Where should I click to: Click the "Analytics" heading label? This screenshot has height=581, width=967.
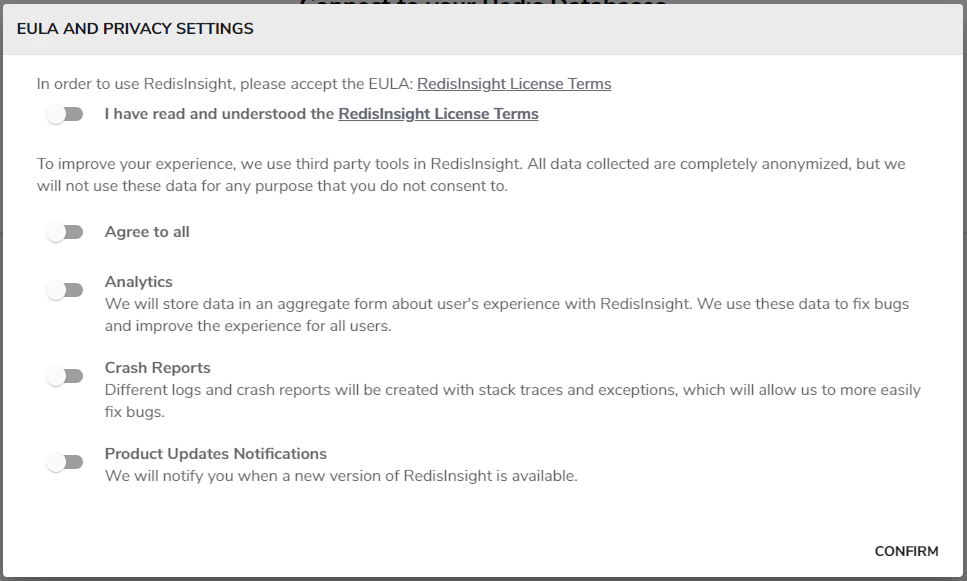[139, 282]
